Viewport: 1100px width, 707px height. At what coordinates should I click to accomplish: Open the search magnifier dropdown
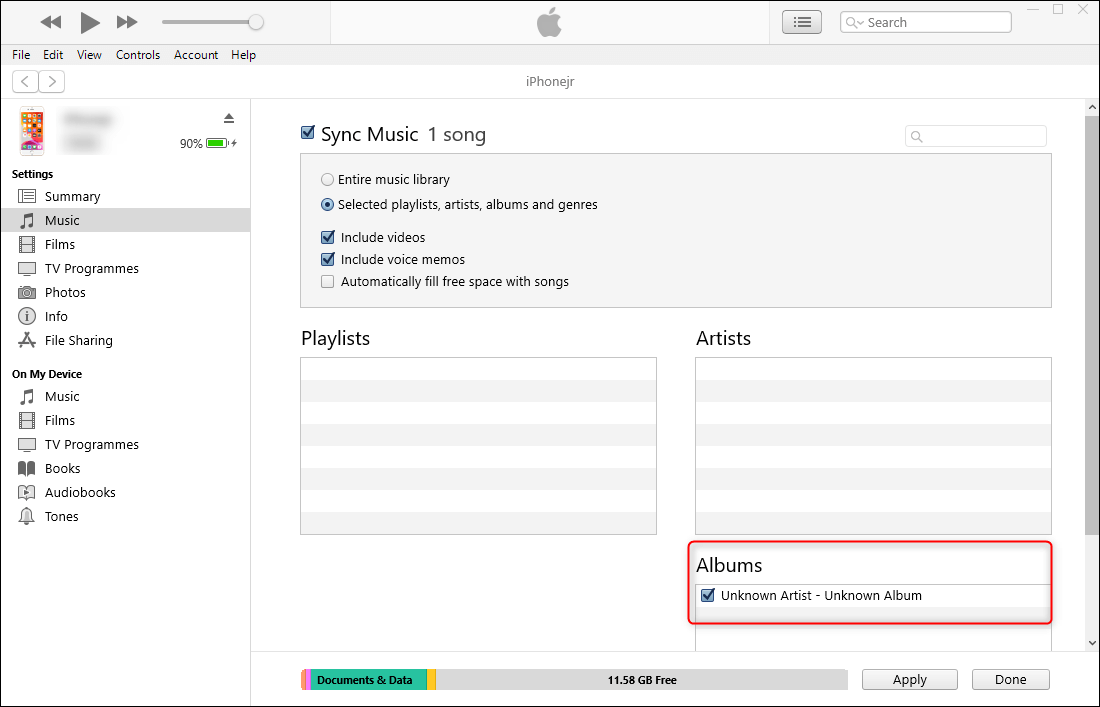click(x=854, y=22)
